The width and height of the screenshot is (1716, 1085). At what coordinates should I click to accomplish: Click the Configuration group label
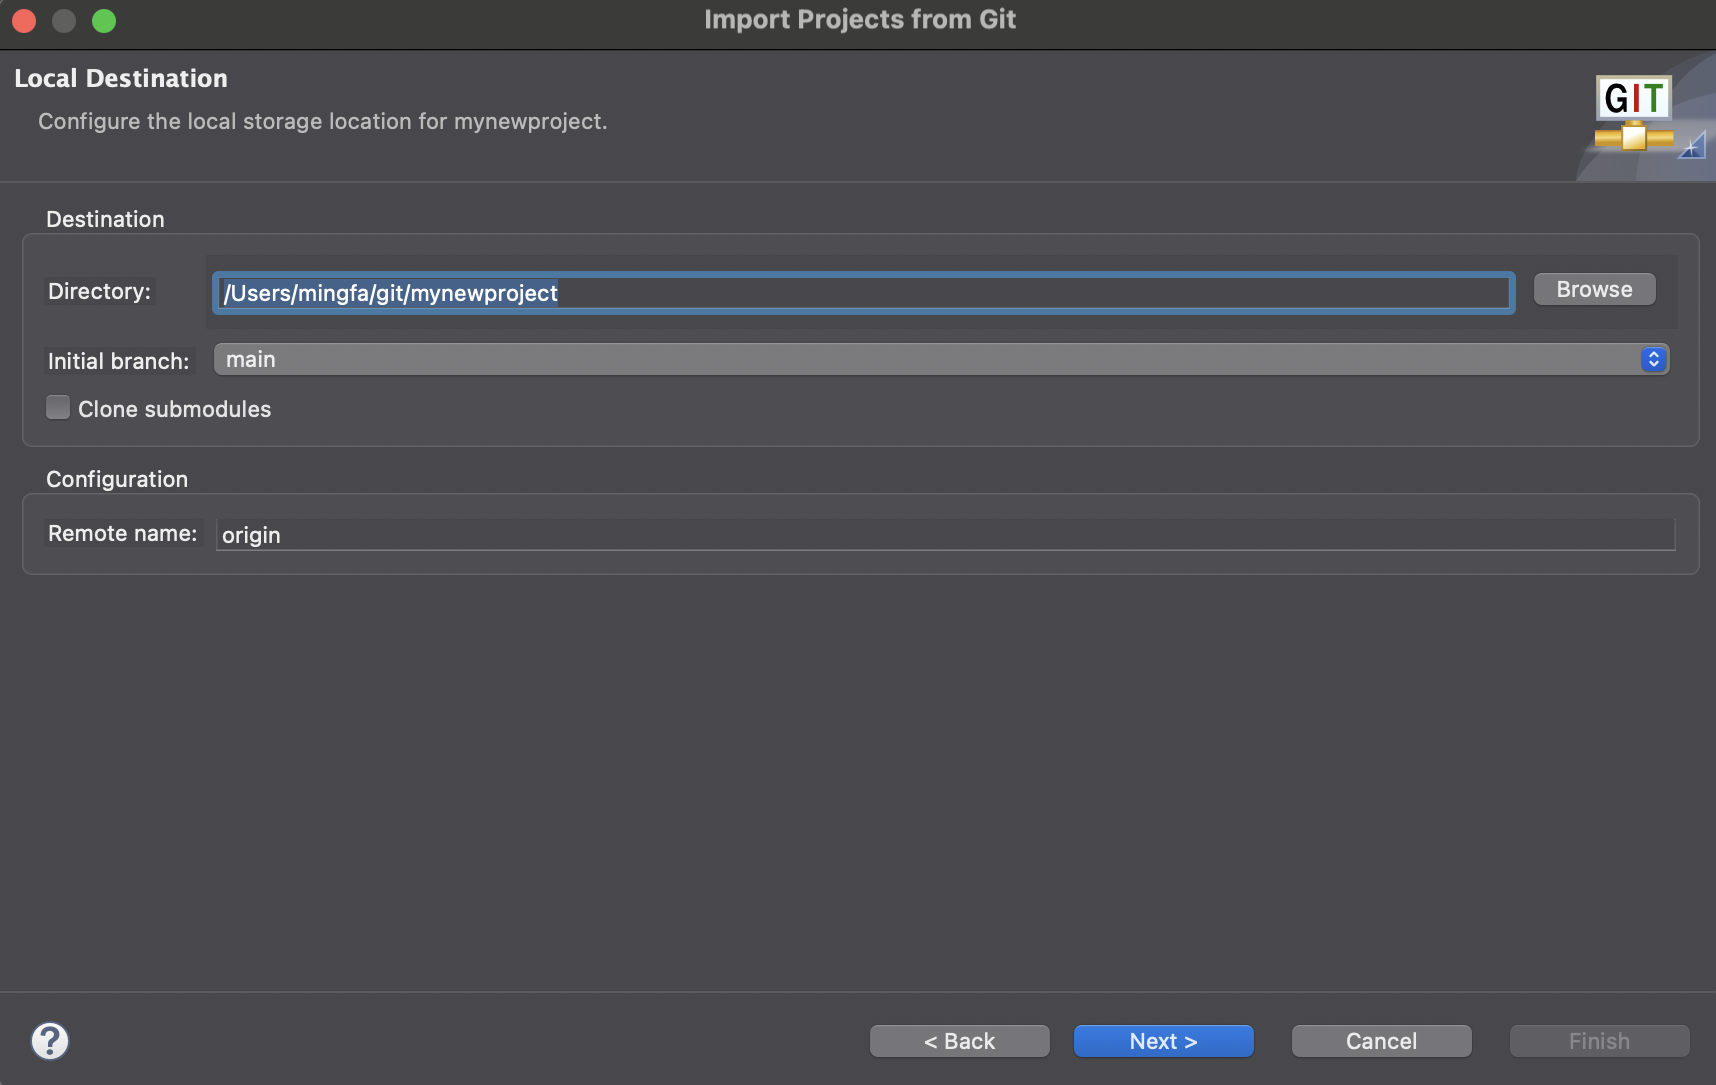point(117,479)
